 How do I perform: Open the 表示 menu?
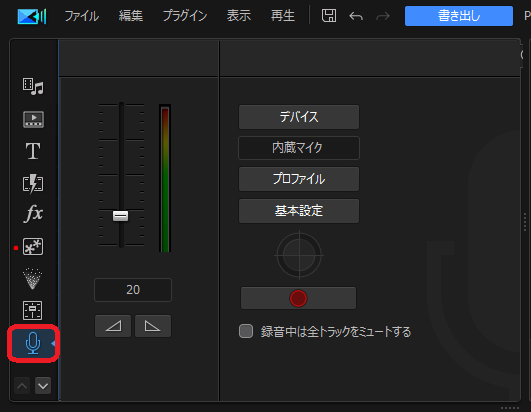[239, 16]
